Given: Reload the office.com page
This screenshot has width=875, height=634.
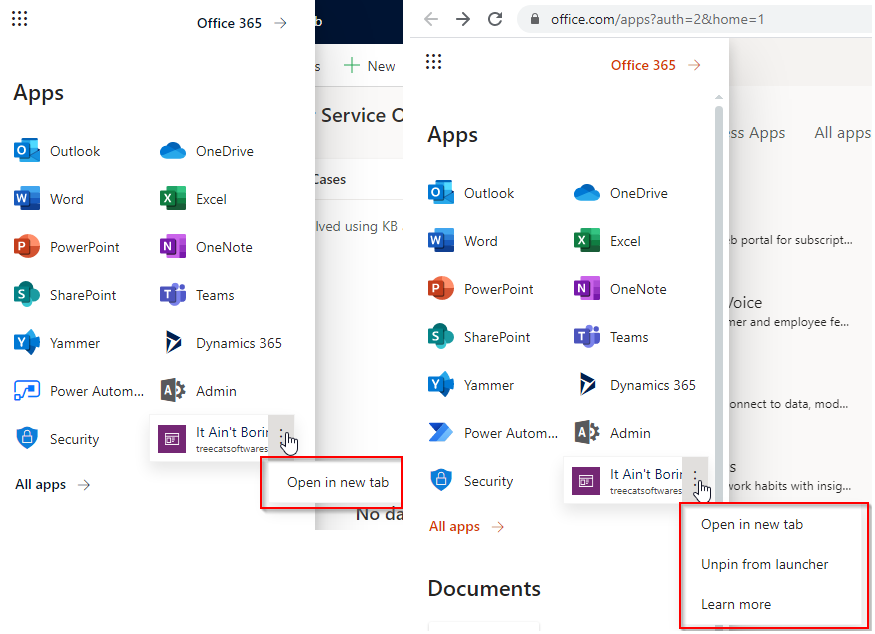Looking at the screenshot, I should (x=495, y=20).
